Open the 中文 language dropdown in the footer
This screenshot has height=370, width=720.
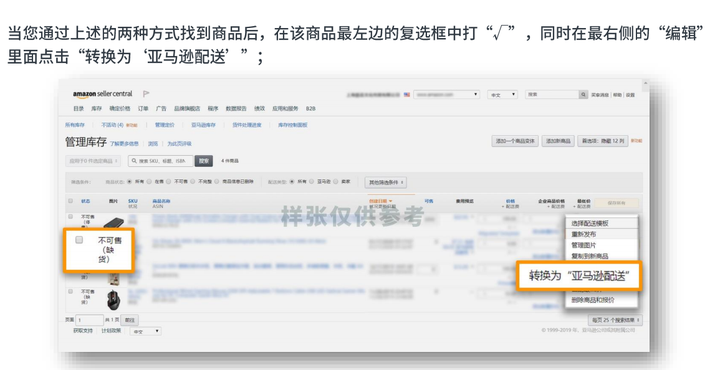pos(146,331)
